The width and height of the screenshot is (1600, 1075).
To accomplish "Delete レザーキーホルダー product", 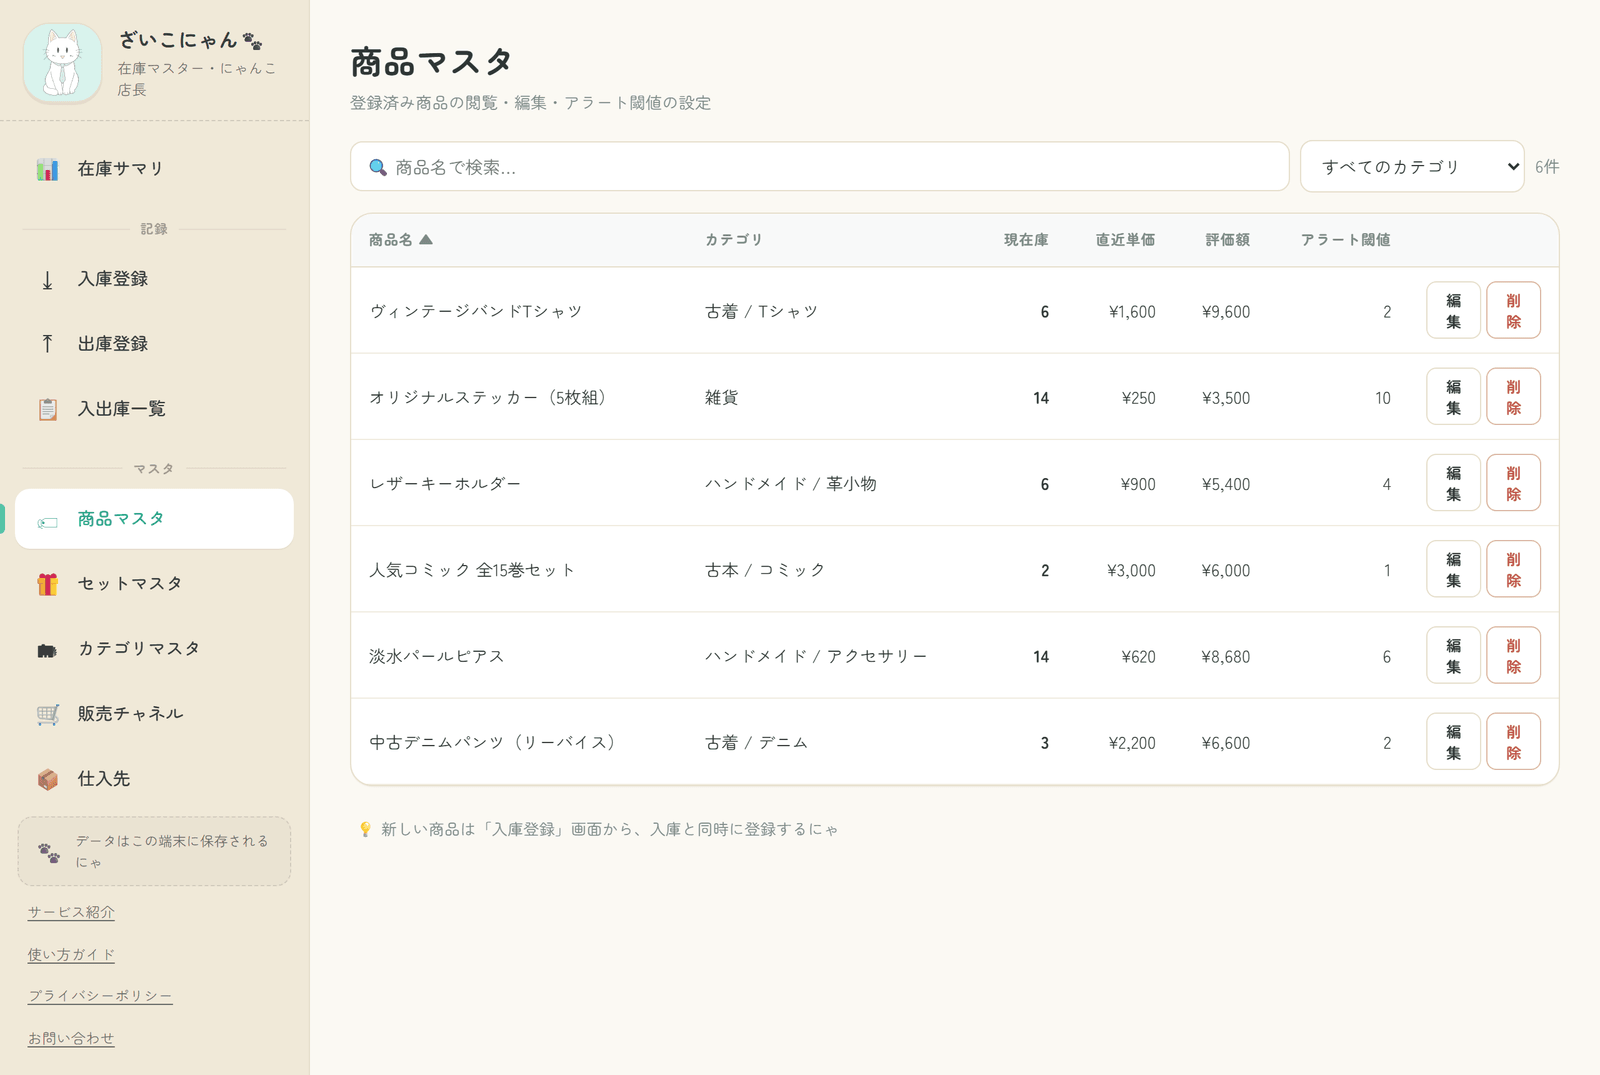I will click(x=1513, y=483).
